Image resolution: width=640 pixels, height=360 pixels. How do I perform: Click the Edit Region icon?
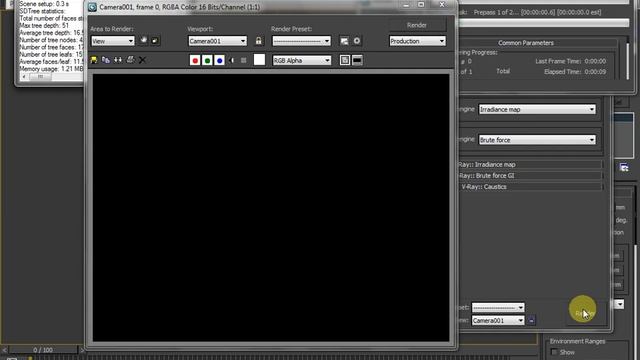pos(144,40)
